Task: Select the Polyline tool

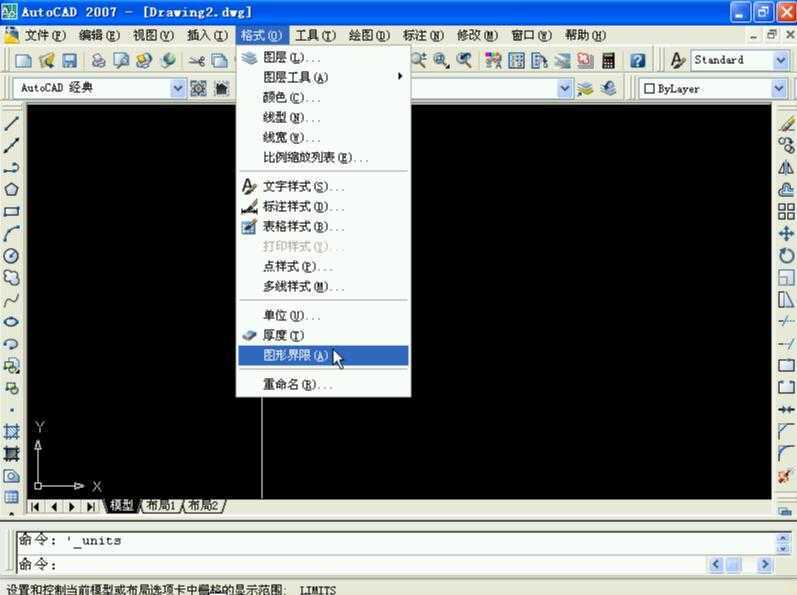Action: [x=11, y=168]
